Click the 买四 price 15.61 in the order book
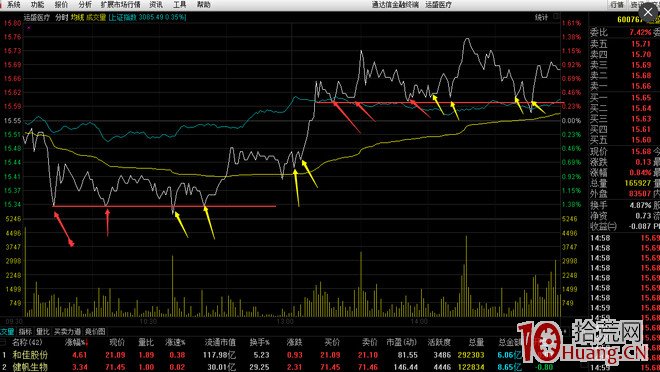Viewport: 660px width, 372px height. click(641, 129)
